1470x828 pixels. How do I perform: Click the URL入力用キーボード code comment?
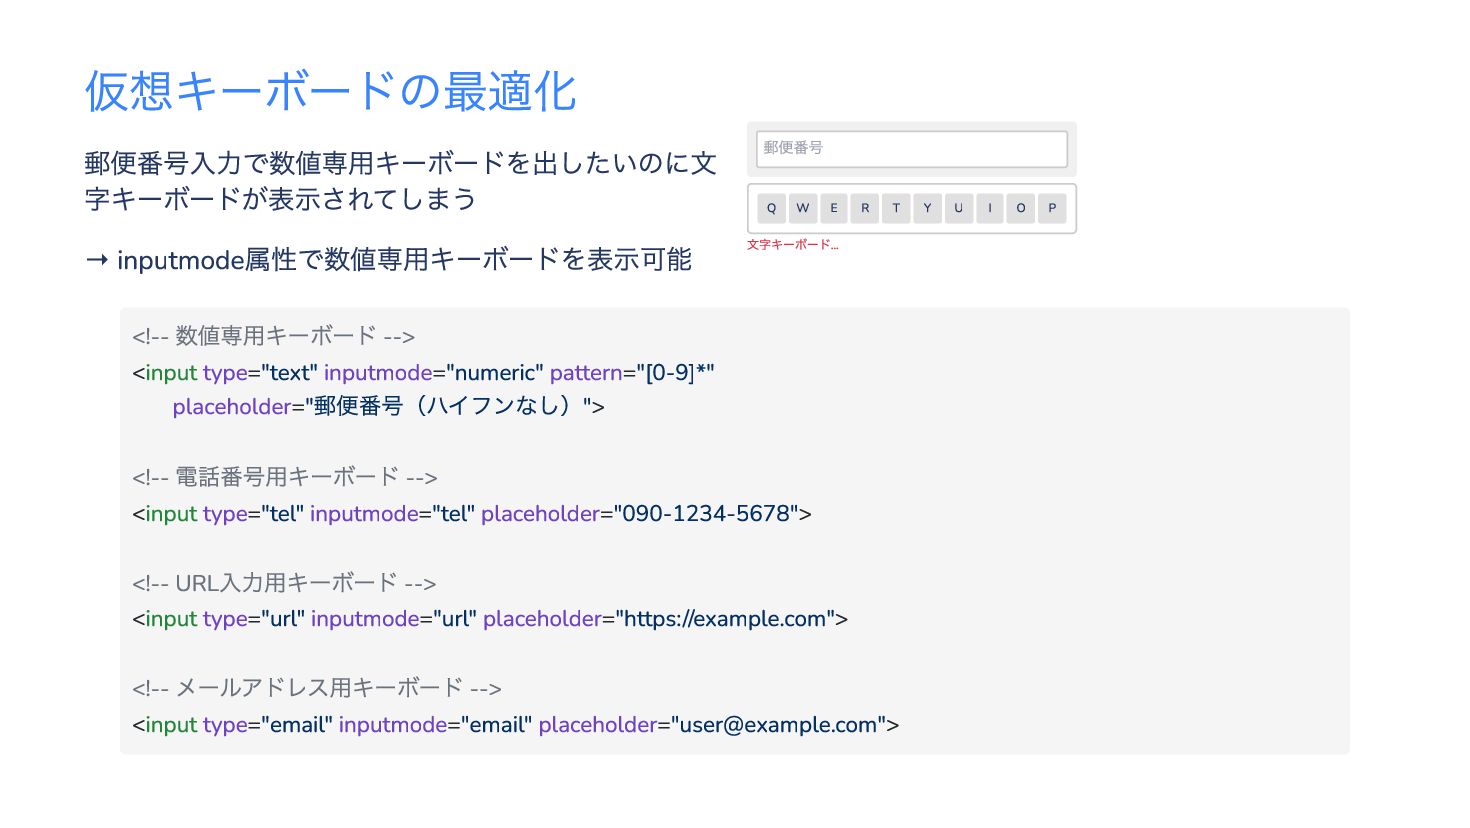tap(284, 583)
